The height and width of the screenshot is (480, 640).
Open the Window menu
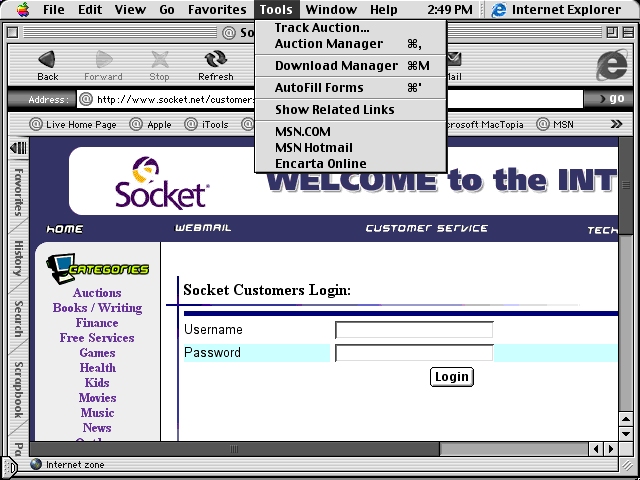(x=331, y=9)
